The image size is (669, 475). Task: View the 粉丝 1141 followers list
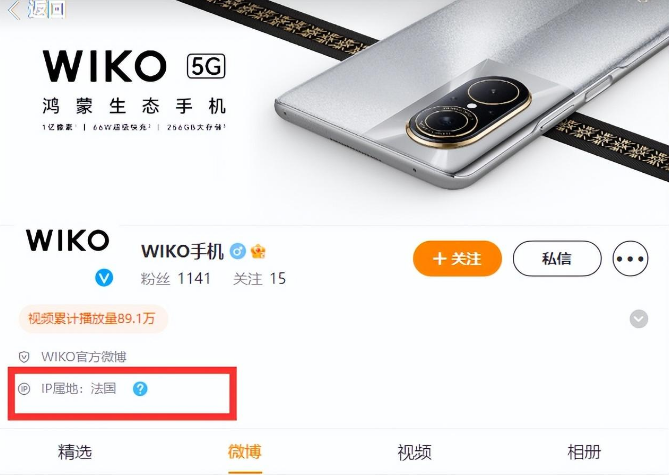(175, 279)
